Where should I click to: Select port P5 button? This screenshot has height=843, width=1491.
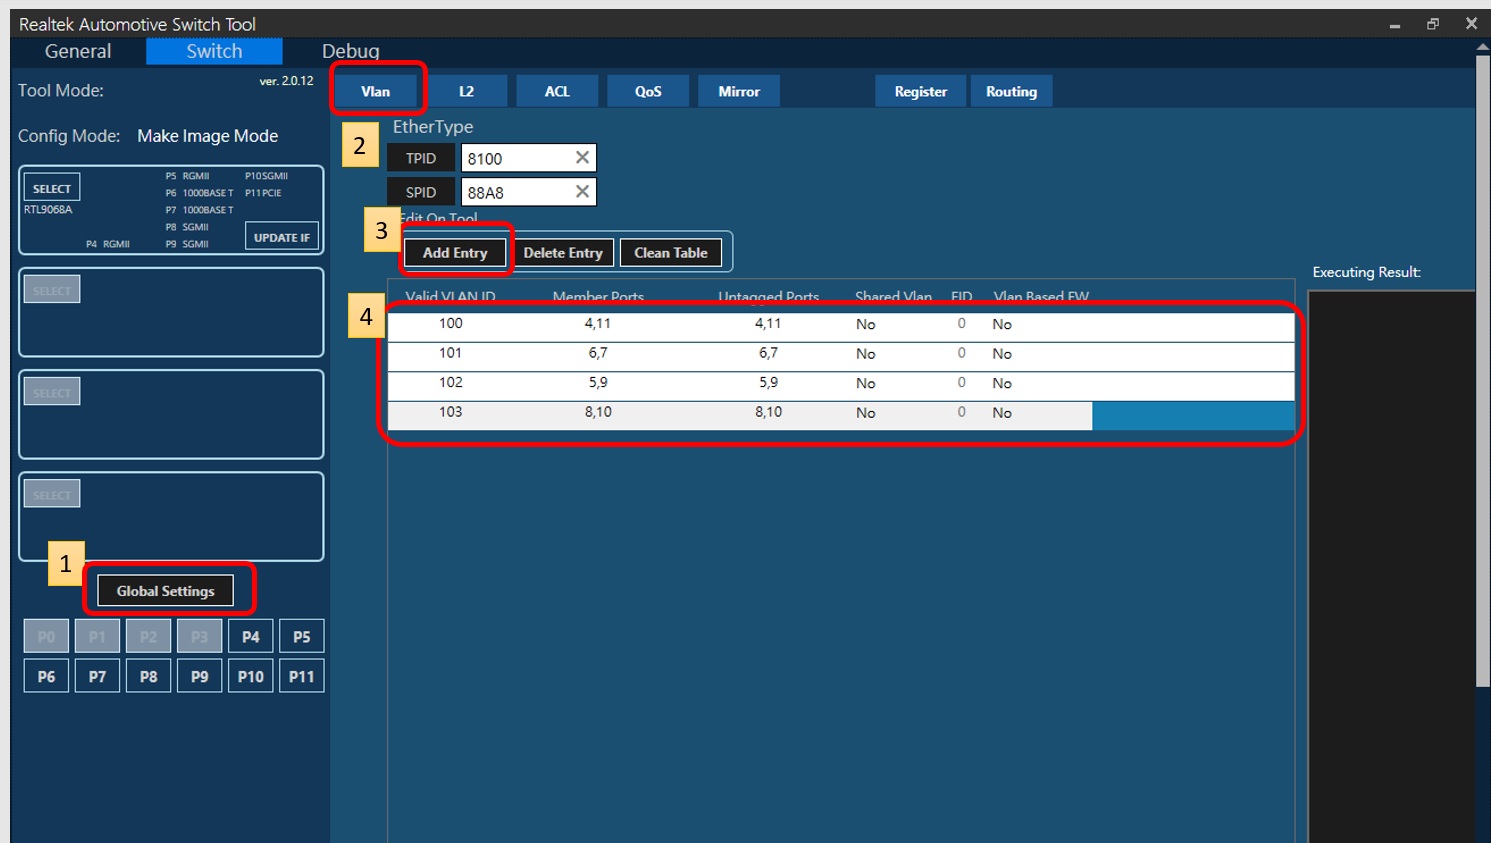pyautogui.click(x=301, y=636)
